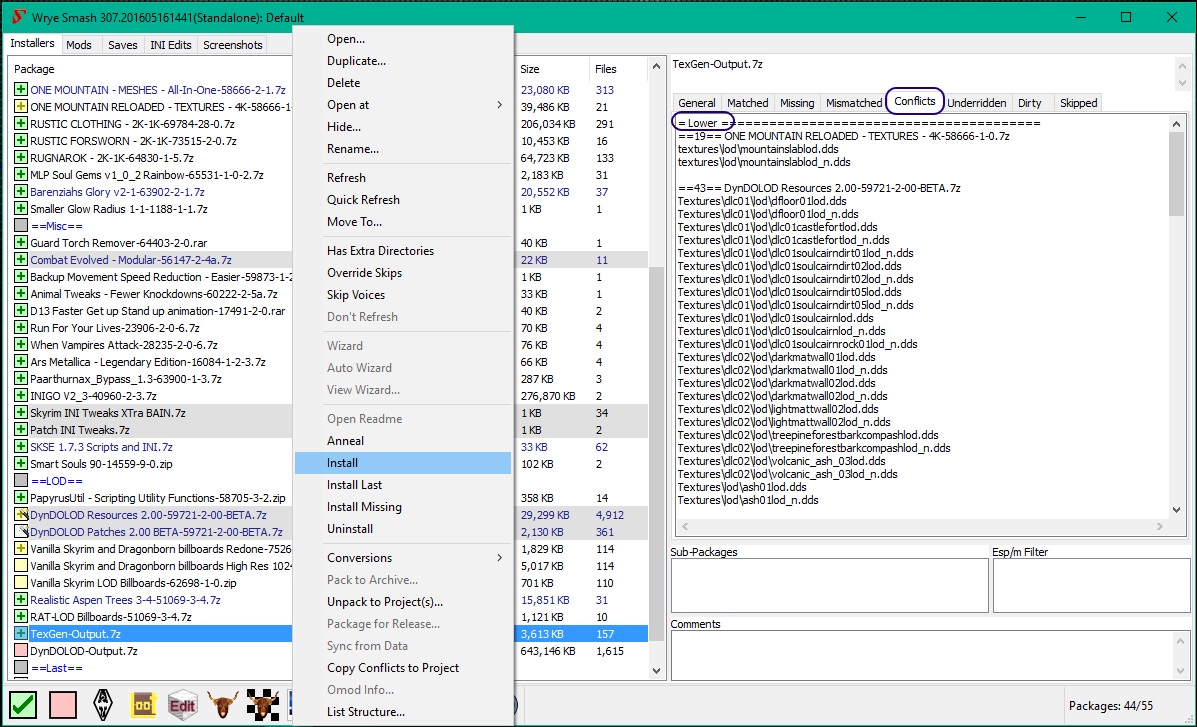The width and height of the screenshot is (1197, 727).
Task: Launch BOSS/LOOT chest icon in status bar
Action: [143, 704]
